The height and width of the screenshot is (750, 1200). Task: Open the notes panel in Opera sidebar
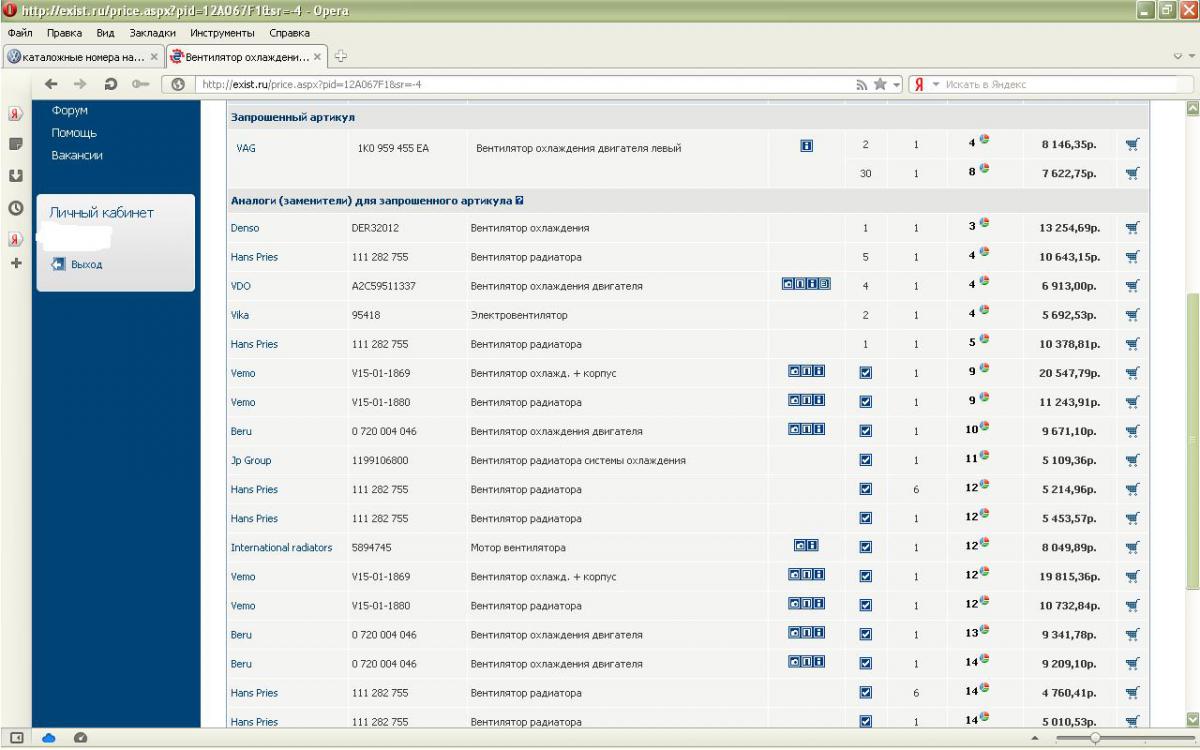point(16,144)
